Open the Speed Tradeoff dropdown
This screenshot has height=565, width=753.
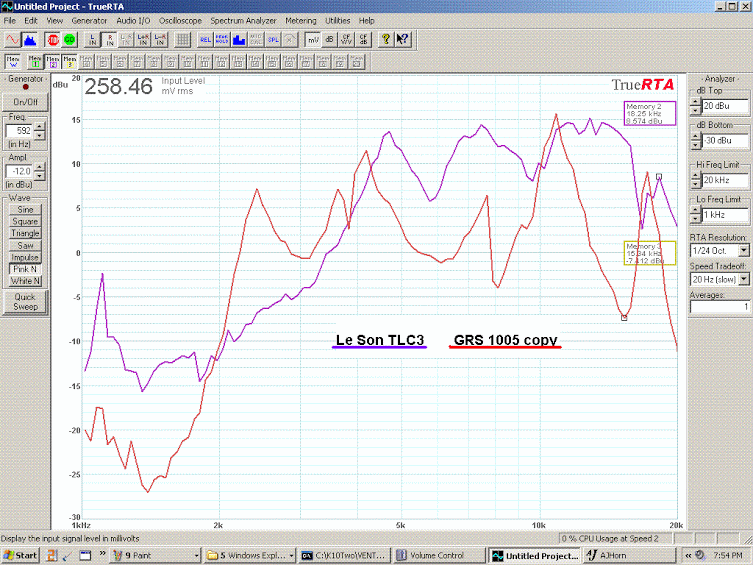pos(744,279)
